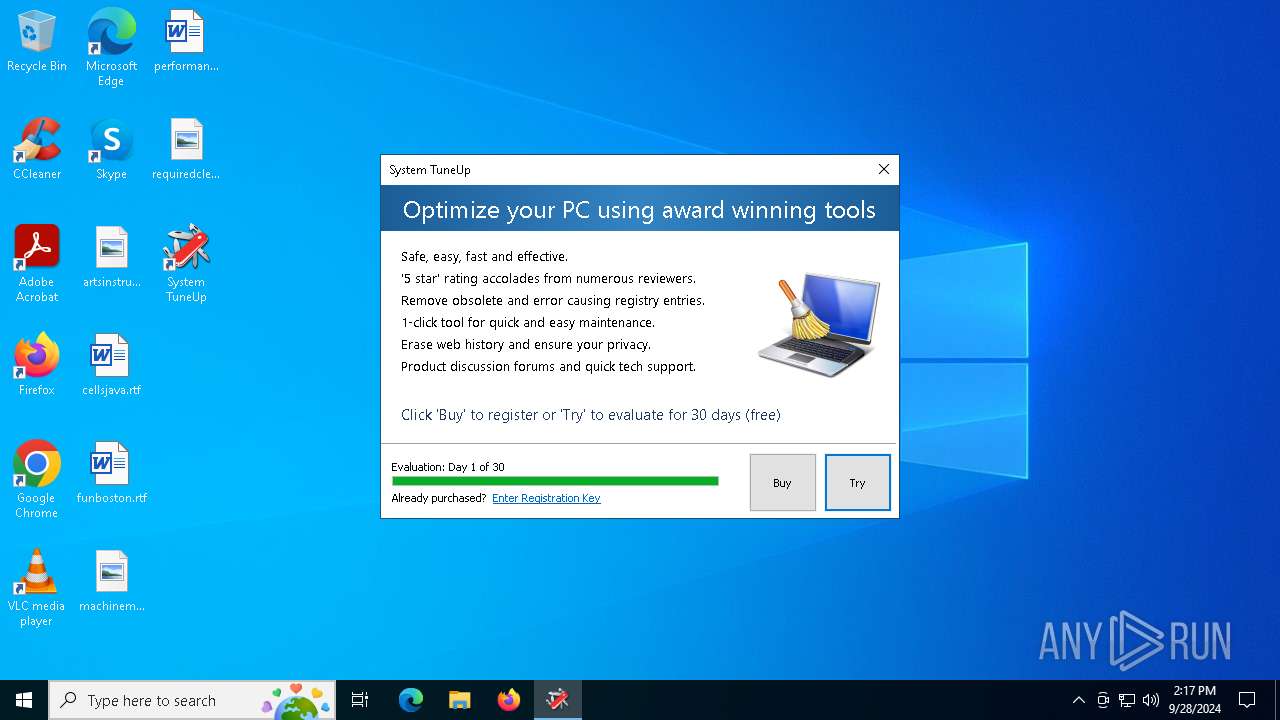The width and height of the screenshot is (1280, 720).
Task: Select the System TuneUp desktop shortcut
Action: (x=186, y=264)
